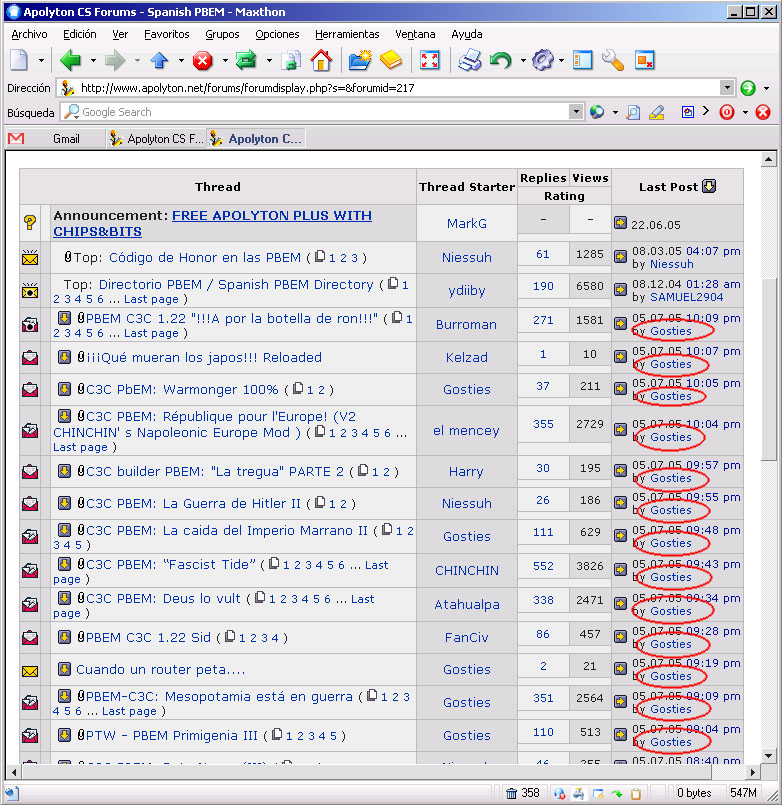The height and width of the screenshot is (805, 782).
Task: Open the Herramientas menu
Action: (x=347, y=34)
